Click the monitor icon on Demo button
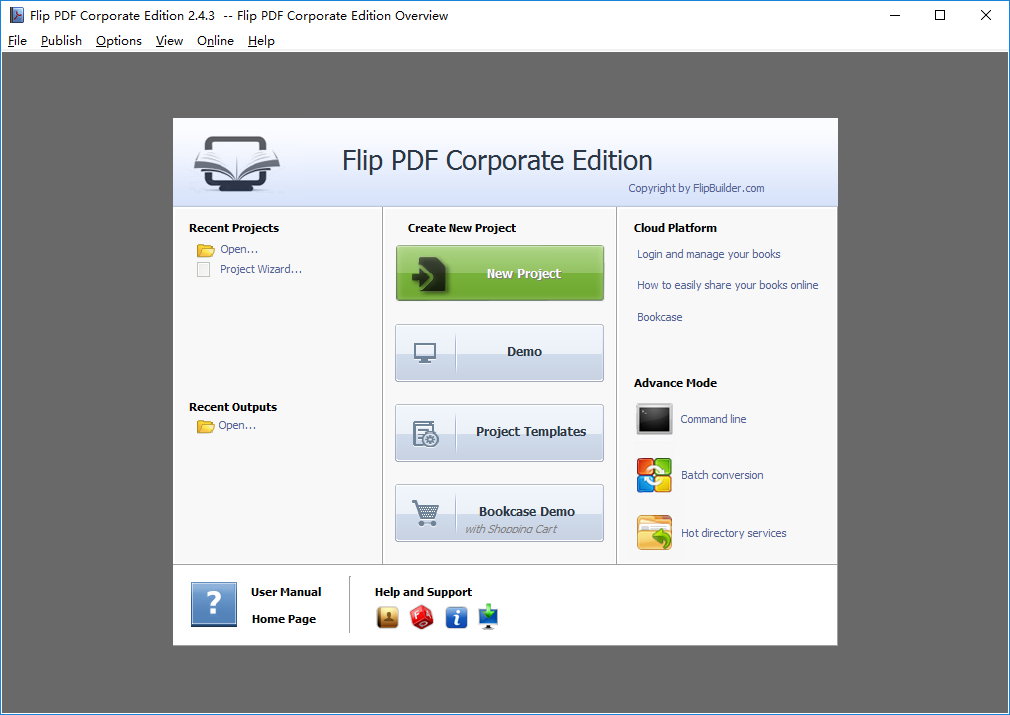The width and height of the screenshot is (1010, 715). click(x=425, y=353)
